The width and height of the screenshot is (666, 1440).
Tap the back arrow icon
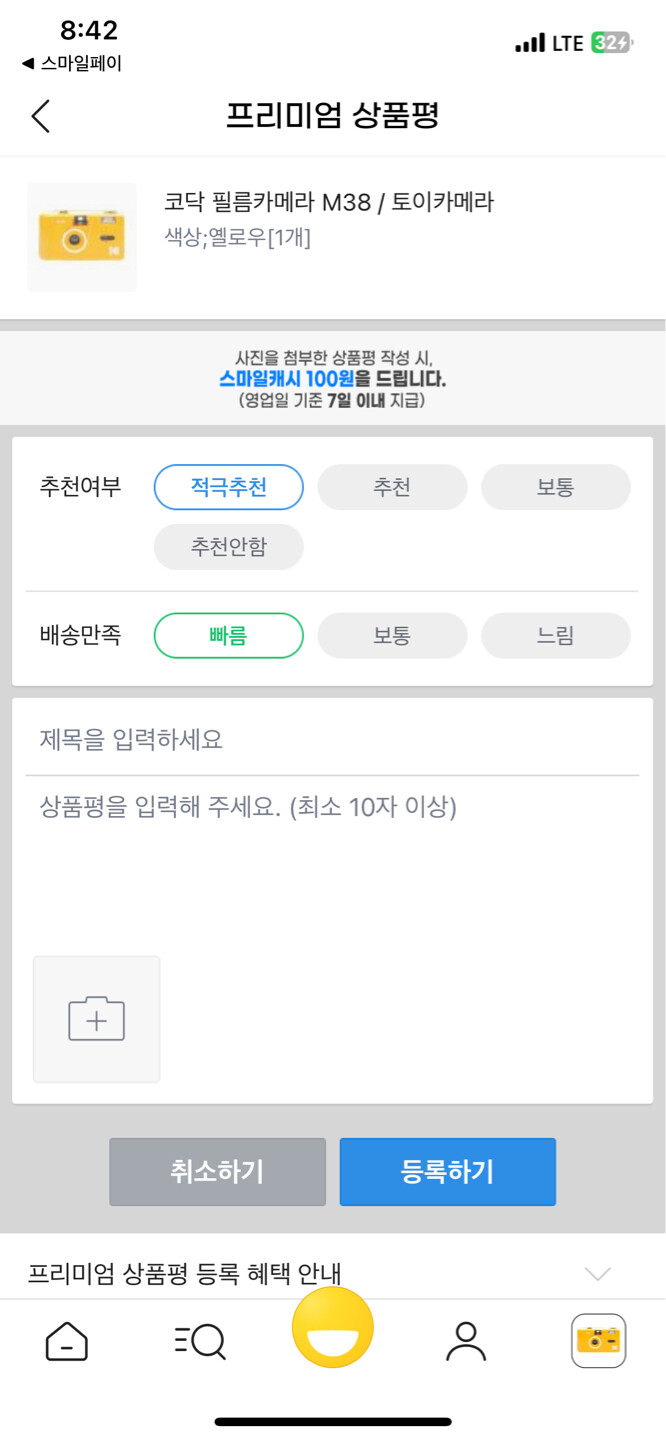(40, 116)
